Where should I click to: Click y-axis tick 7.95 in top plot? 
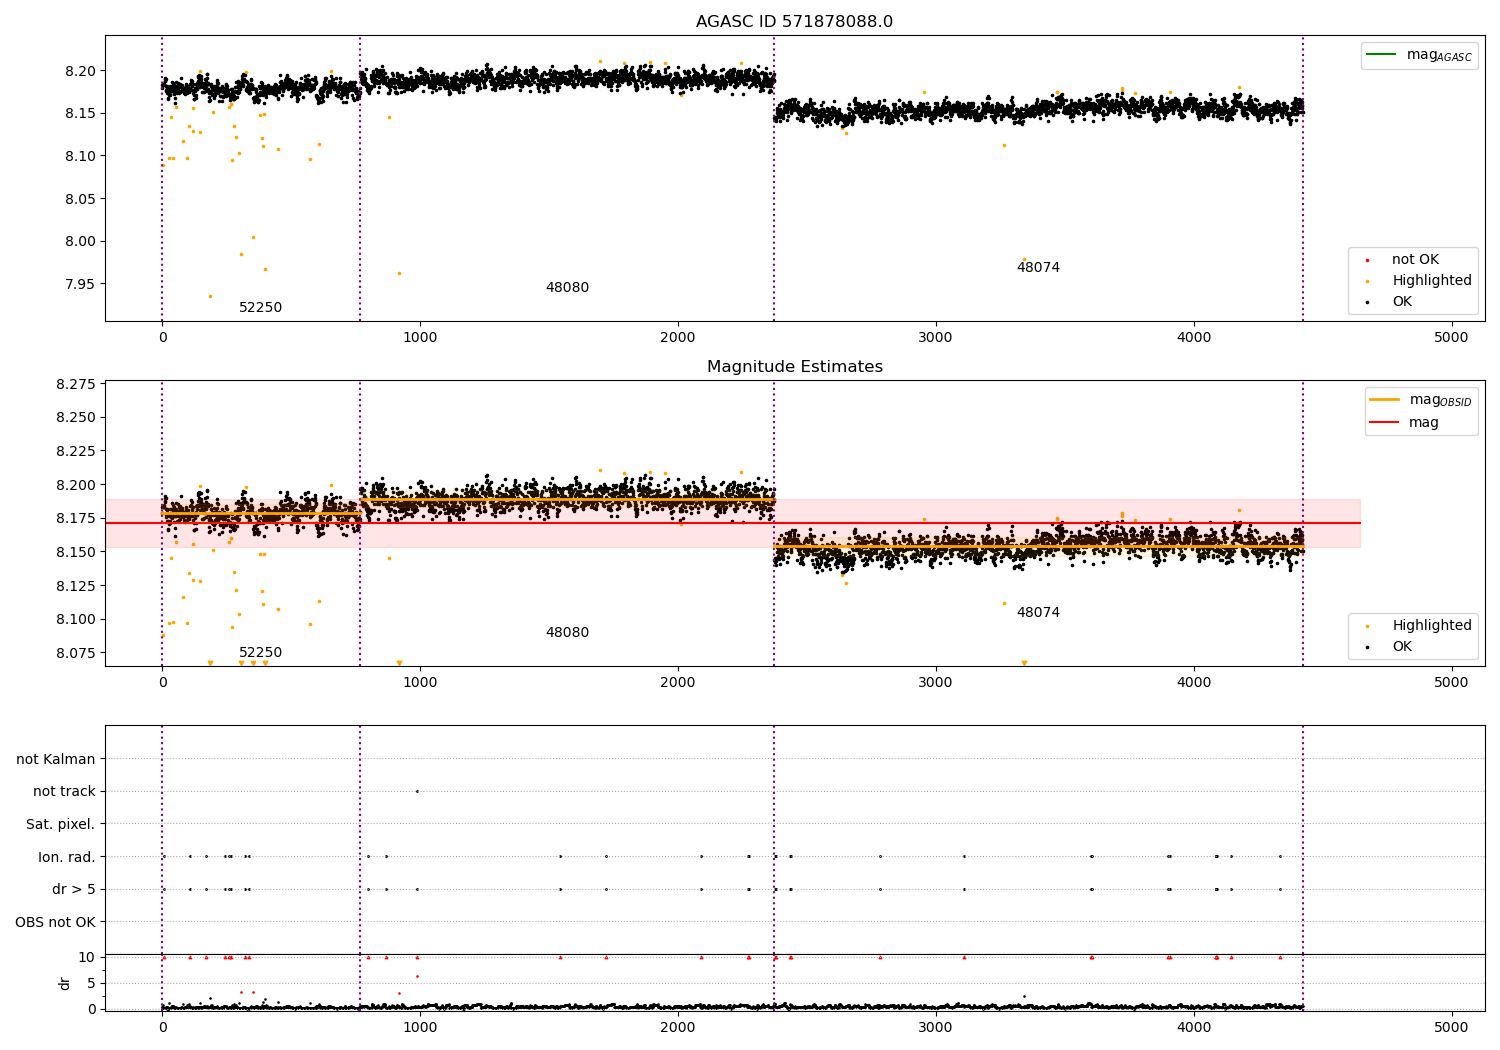click(82, 284)
